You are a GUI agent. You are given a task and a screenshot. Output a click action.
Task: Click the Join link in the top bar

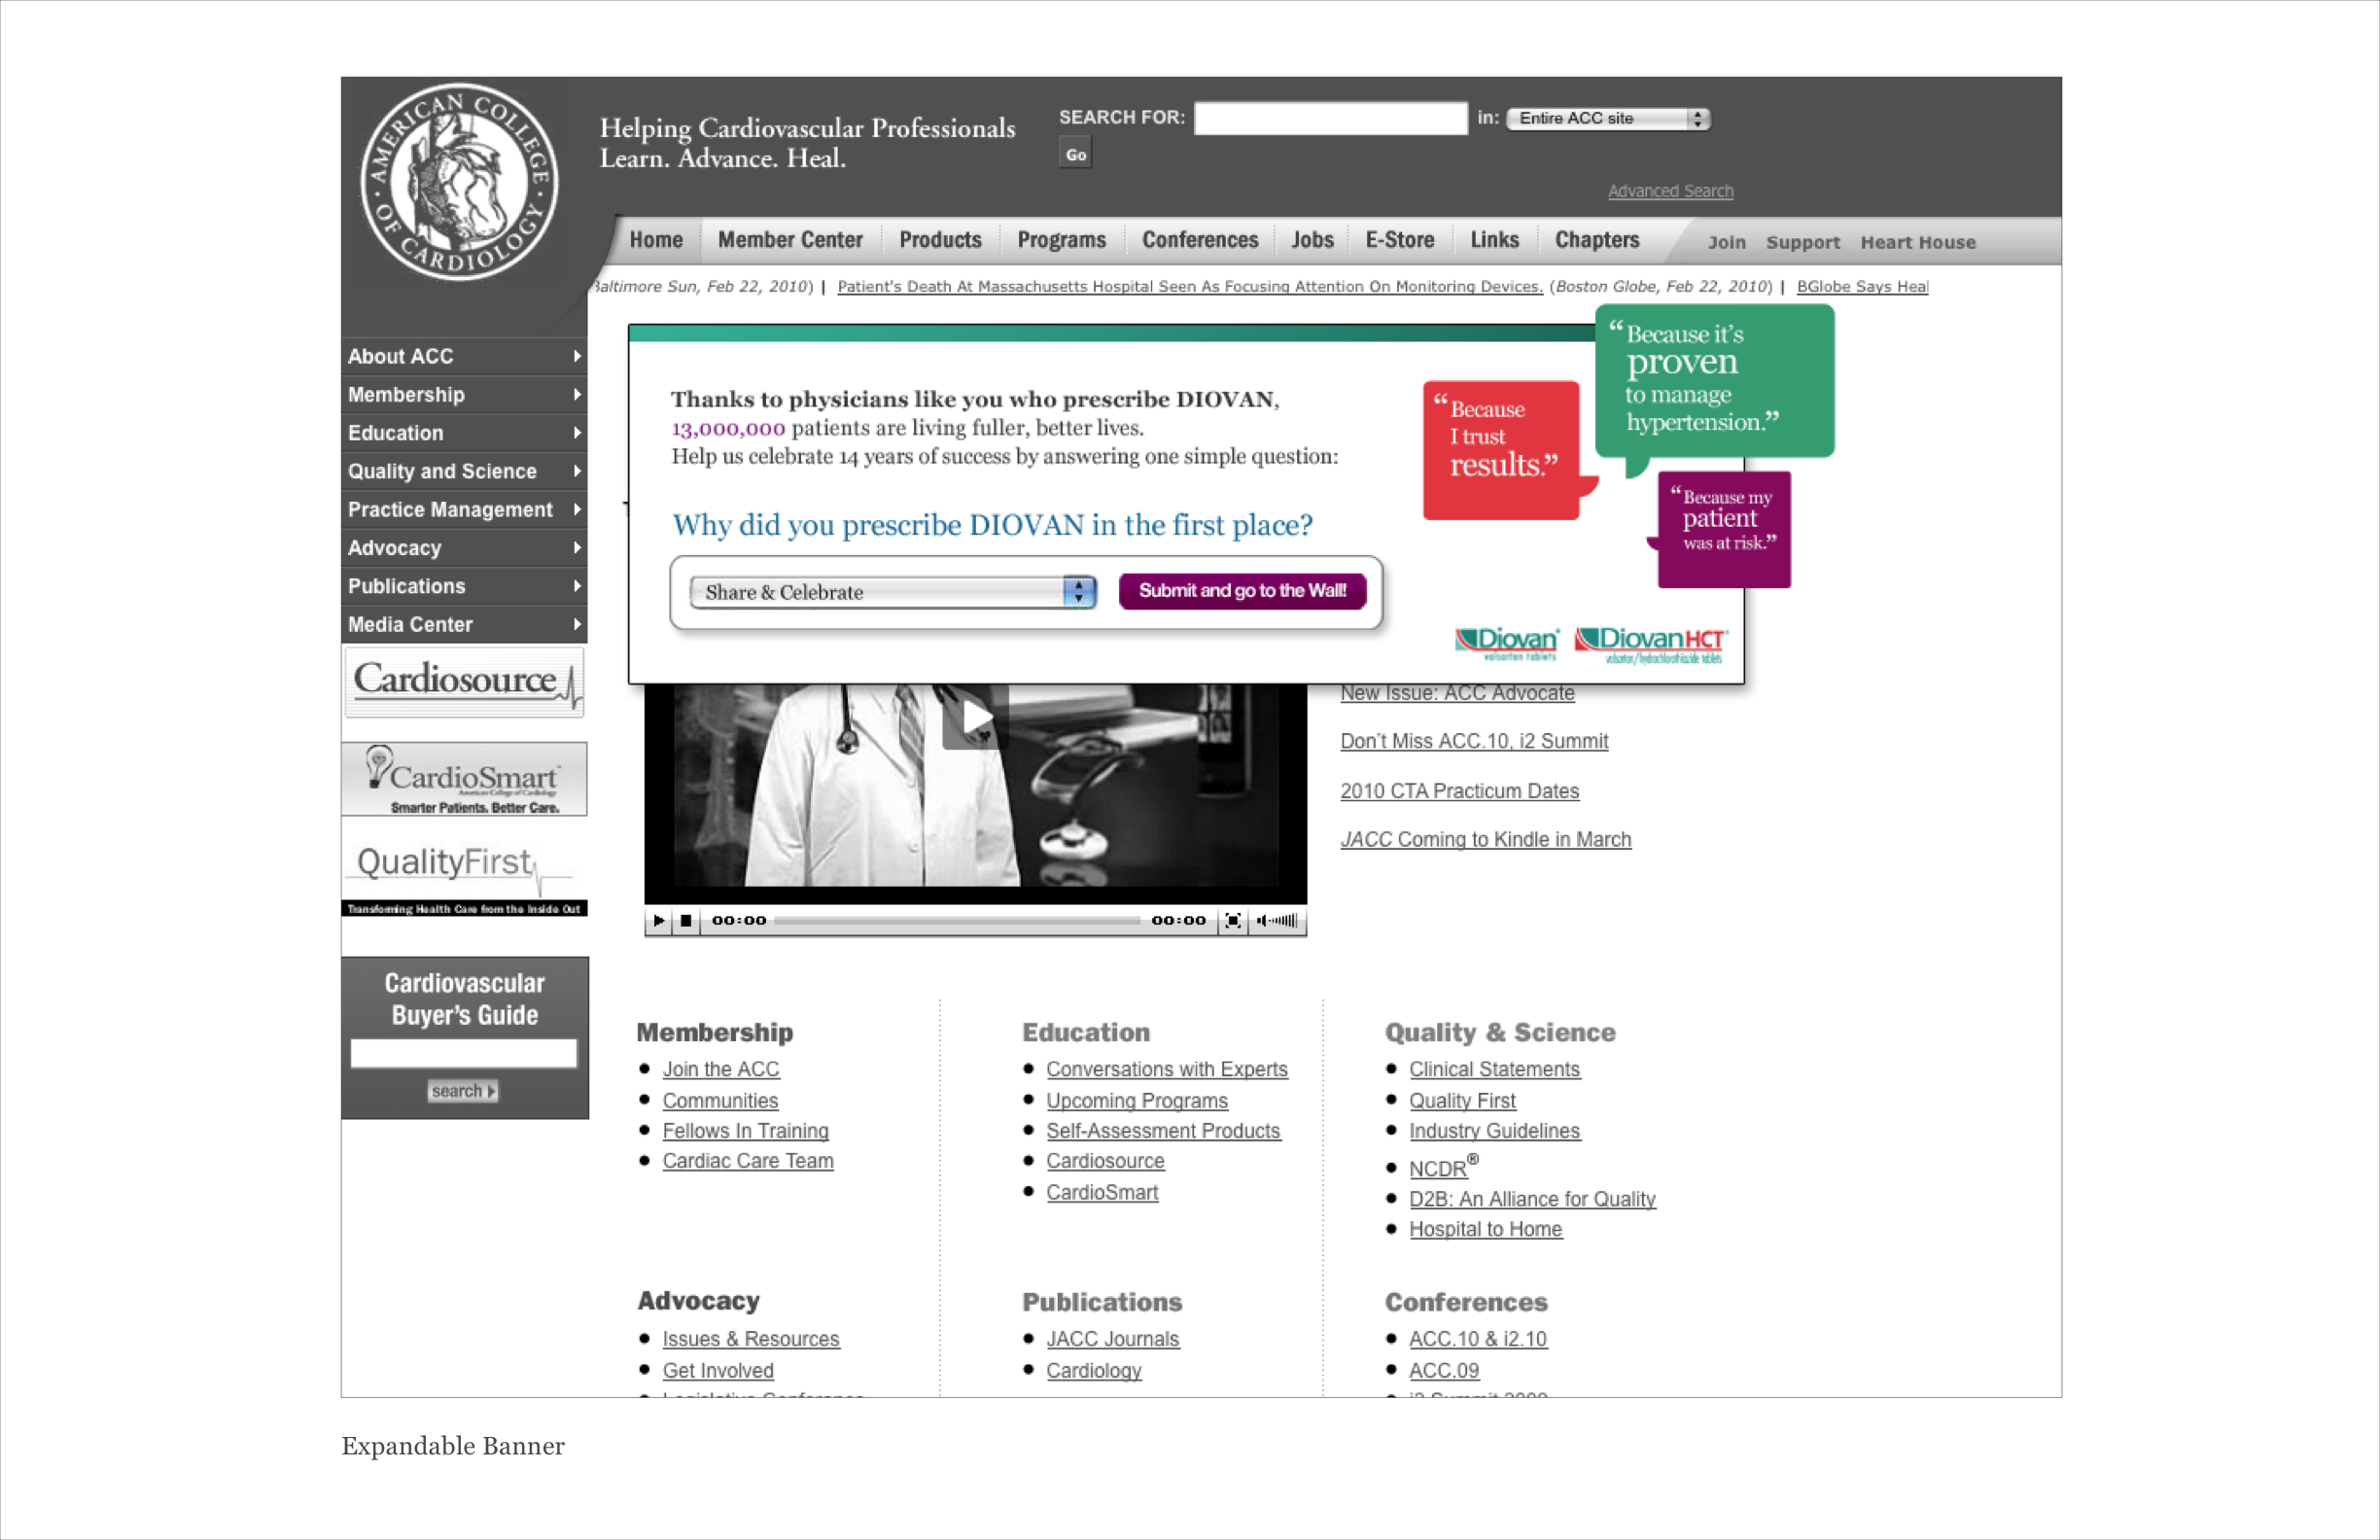click(1726, 242)
